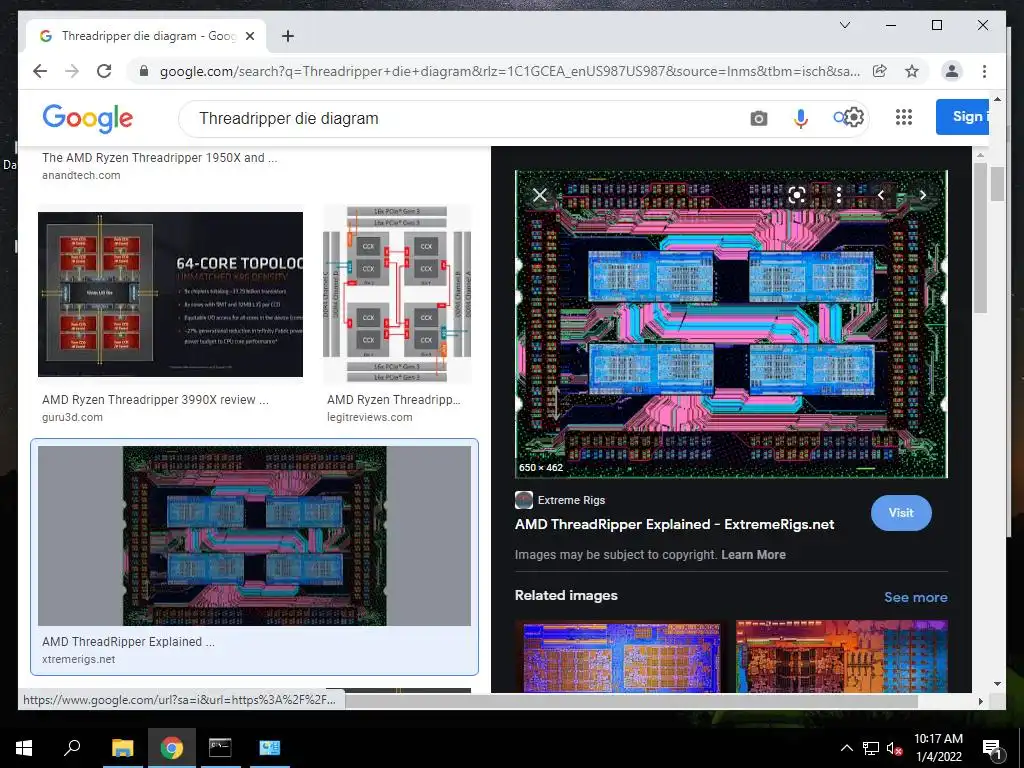Click See more related images
This screenshot has width=1024, height=768.
(916, 597)
